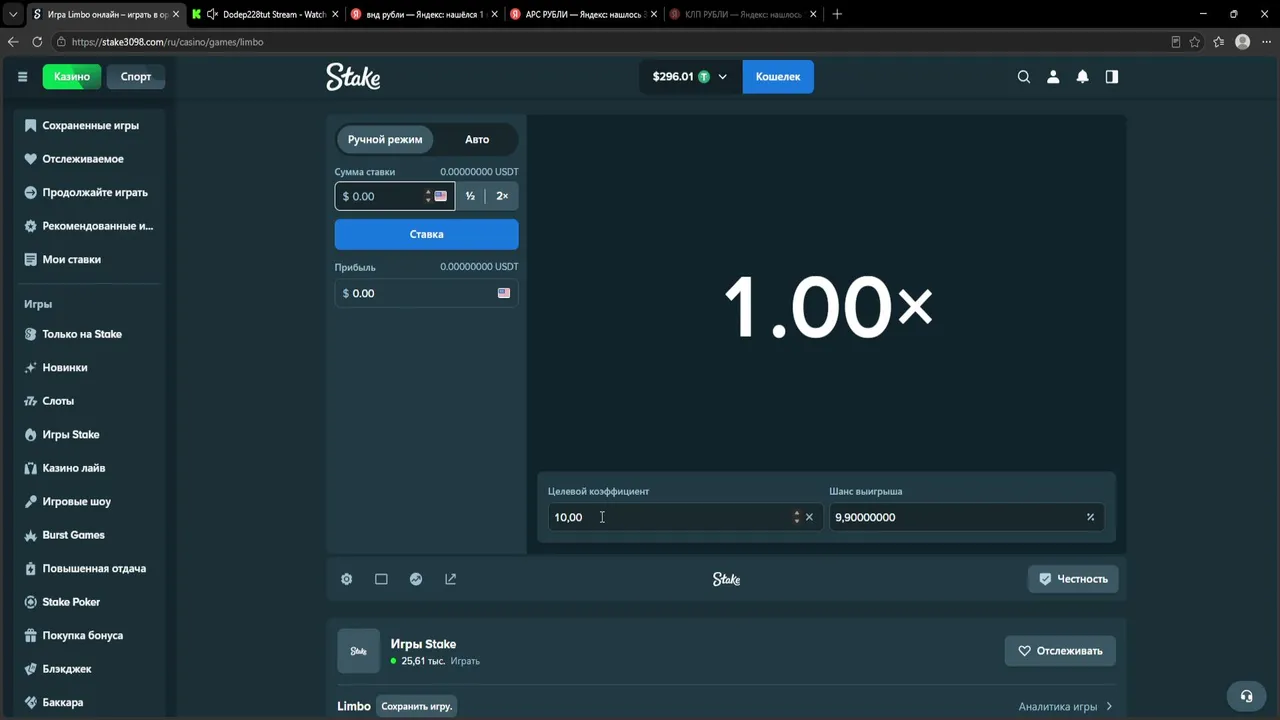Open Игры Stake in the sidebar
Image resolution: width=1280 pixels, height=720 pixels.
point(89,435)
